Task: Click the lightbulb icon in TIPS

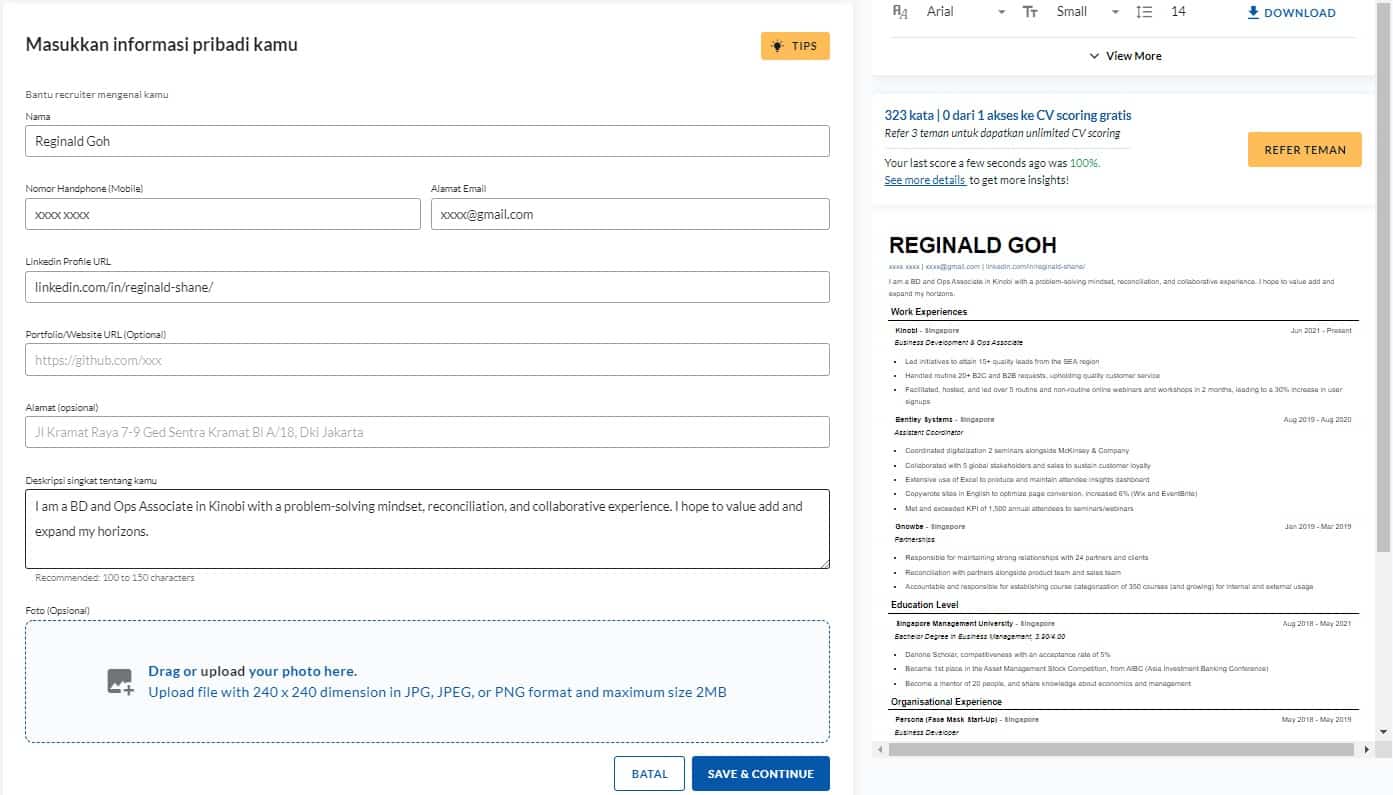Action: point(777,46)
